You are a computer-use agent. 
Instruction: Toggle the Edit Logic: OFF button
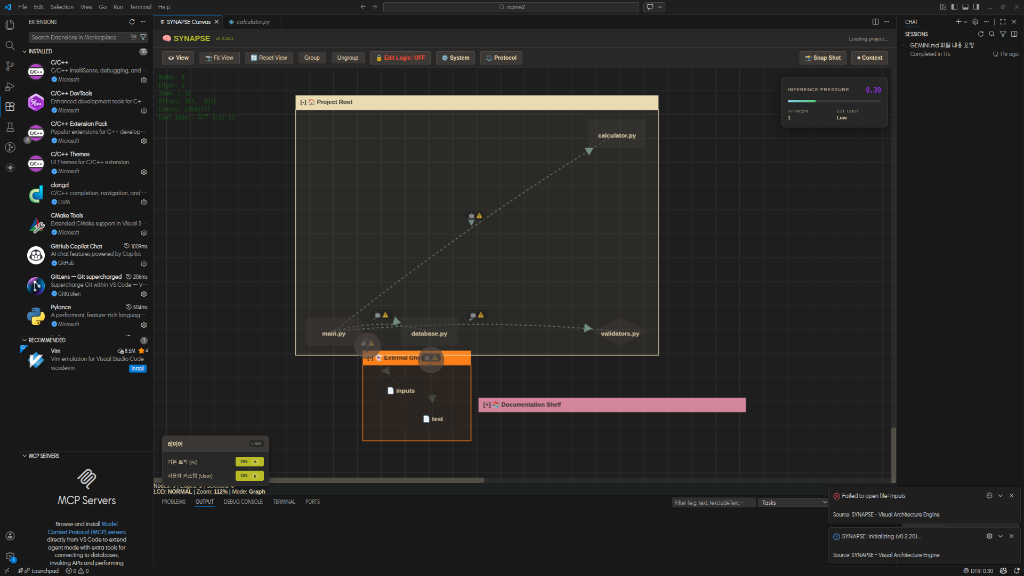click(399, 58)
